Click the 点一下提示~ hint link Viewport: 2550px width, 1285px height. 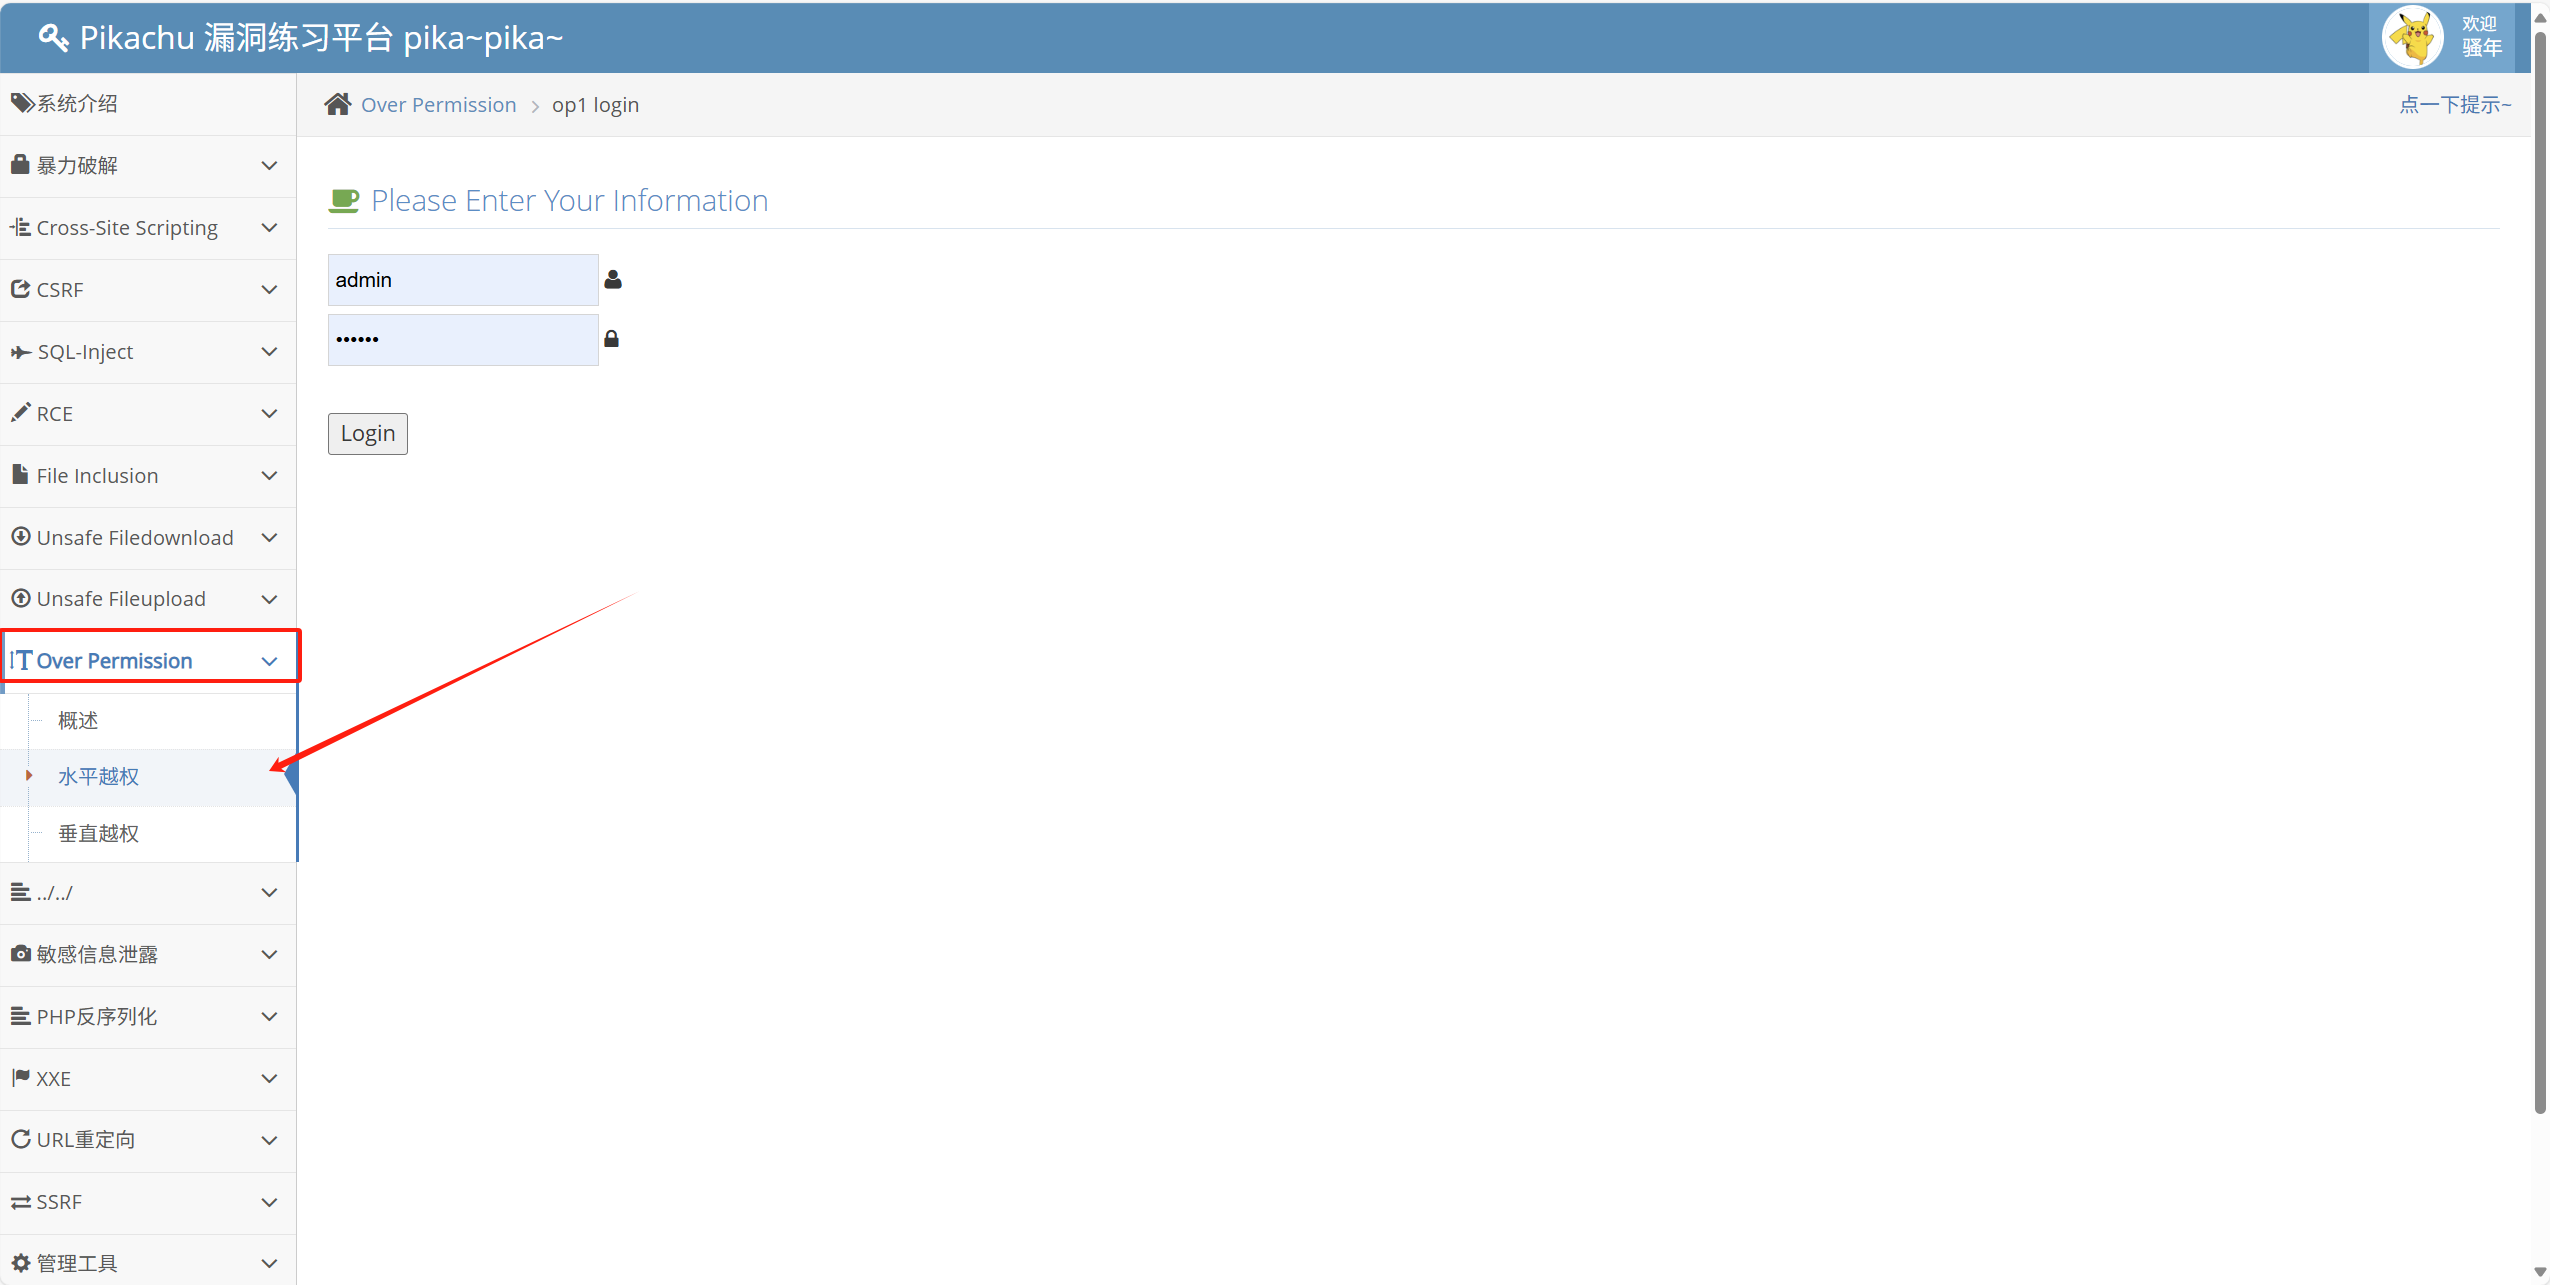2454,104
